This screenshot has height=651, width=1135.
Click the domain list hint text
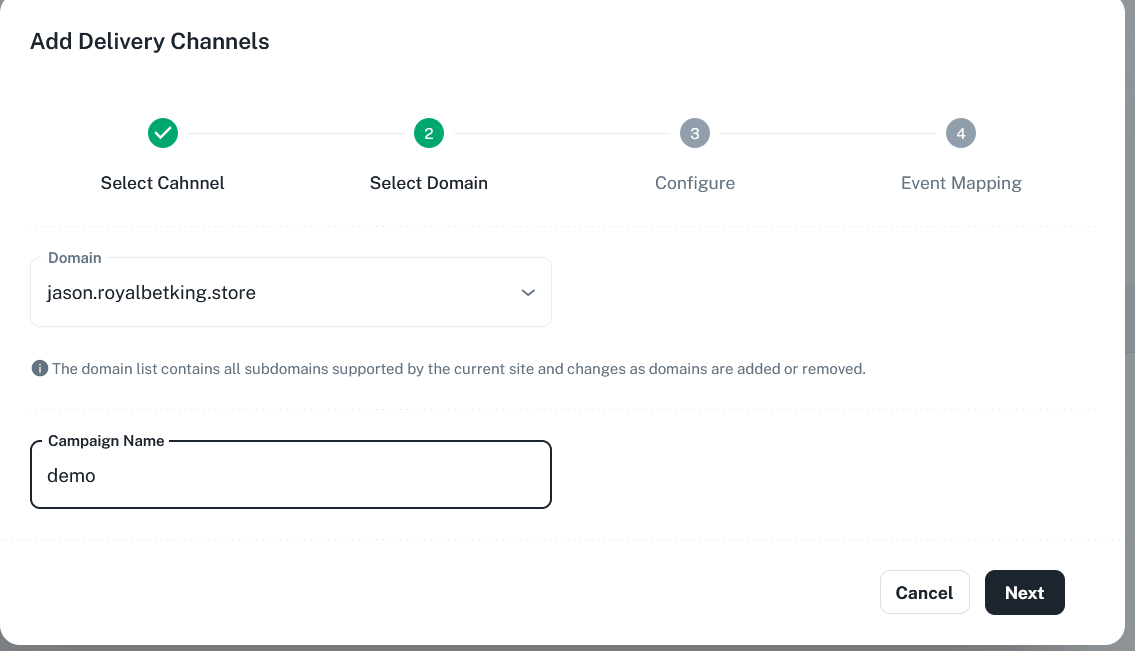(458, 369)
